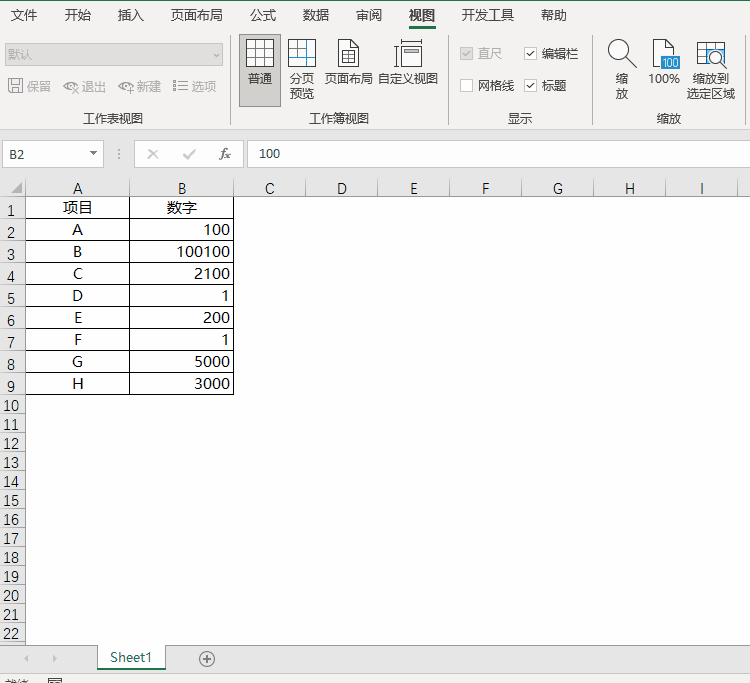
Task: Switch to Page Layout (页面布局) view icon
Action: (348, 62)
